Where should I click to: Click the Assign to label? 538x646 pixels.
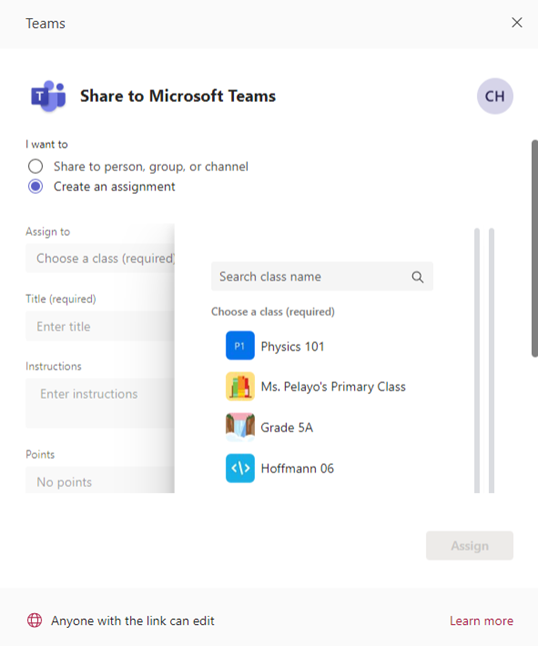point(48,232)
